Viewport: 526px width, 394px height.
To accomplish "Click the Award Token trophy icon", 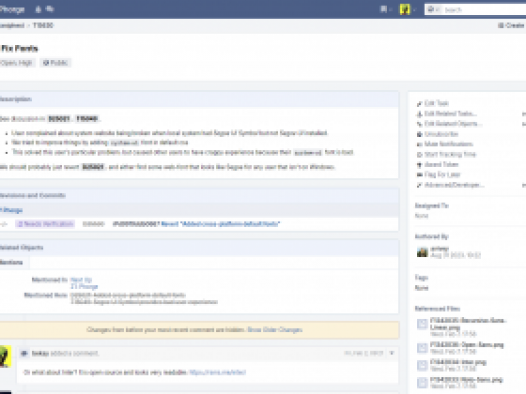I will click(419, 165).
